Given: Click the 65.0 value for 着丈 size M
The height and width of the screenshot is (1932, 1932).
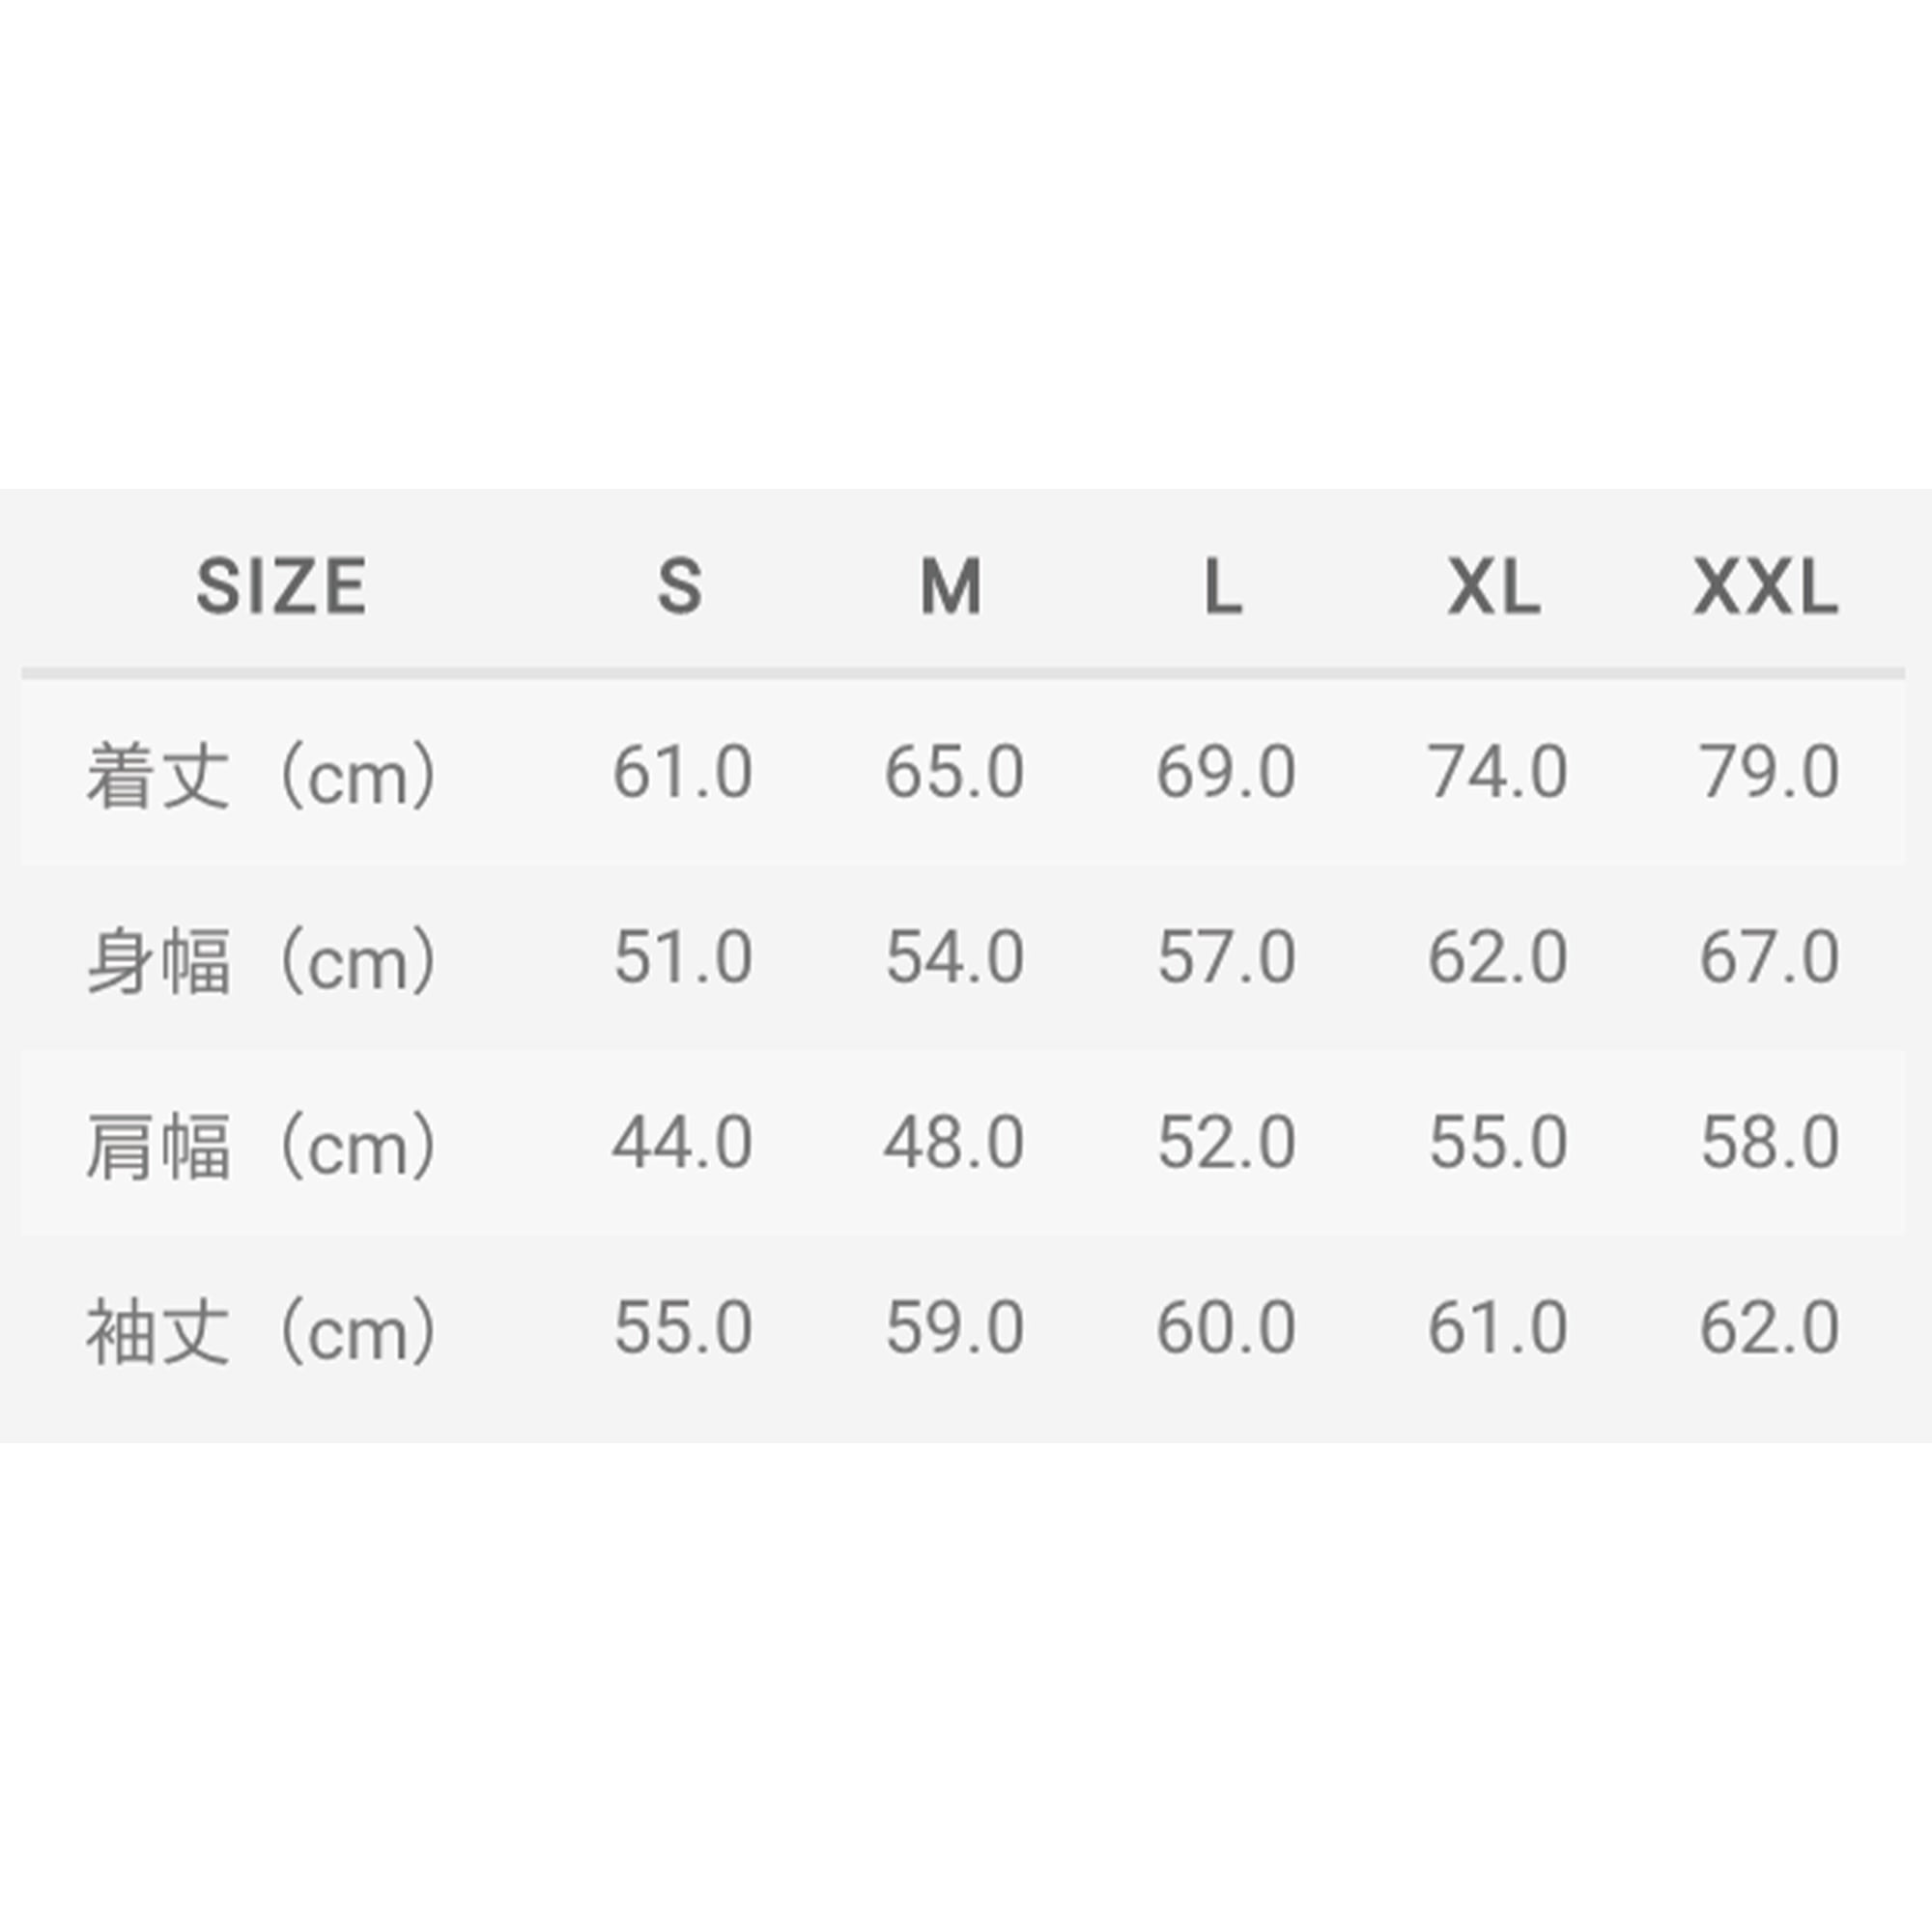Looking at the screenshot, I should [954, 773].
